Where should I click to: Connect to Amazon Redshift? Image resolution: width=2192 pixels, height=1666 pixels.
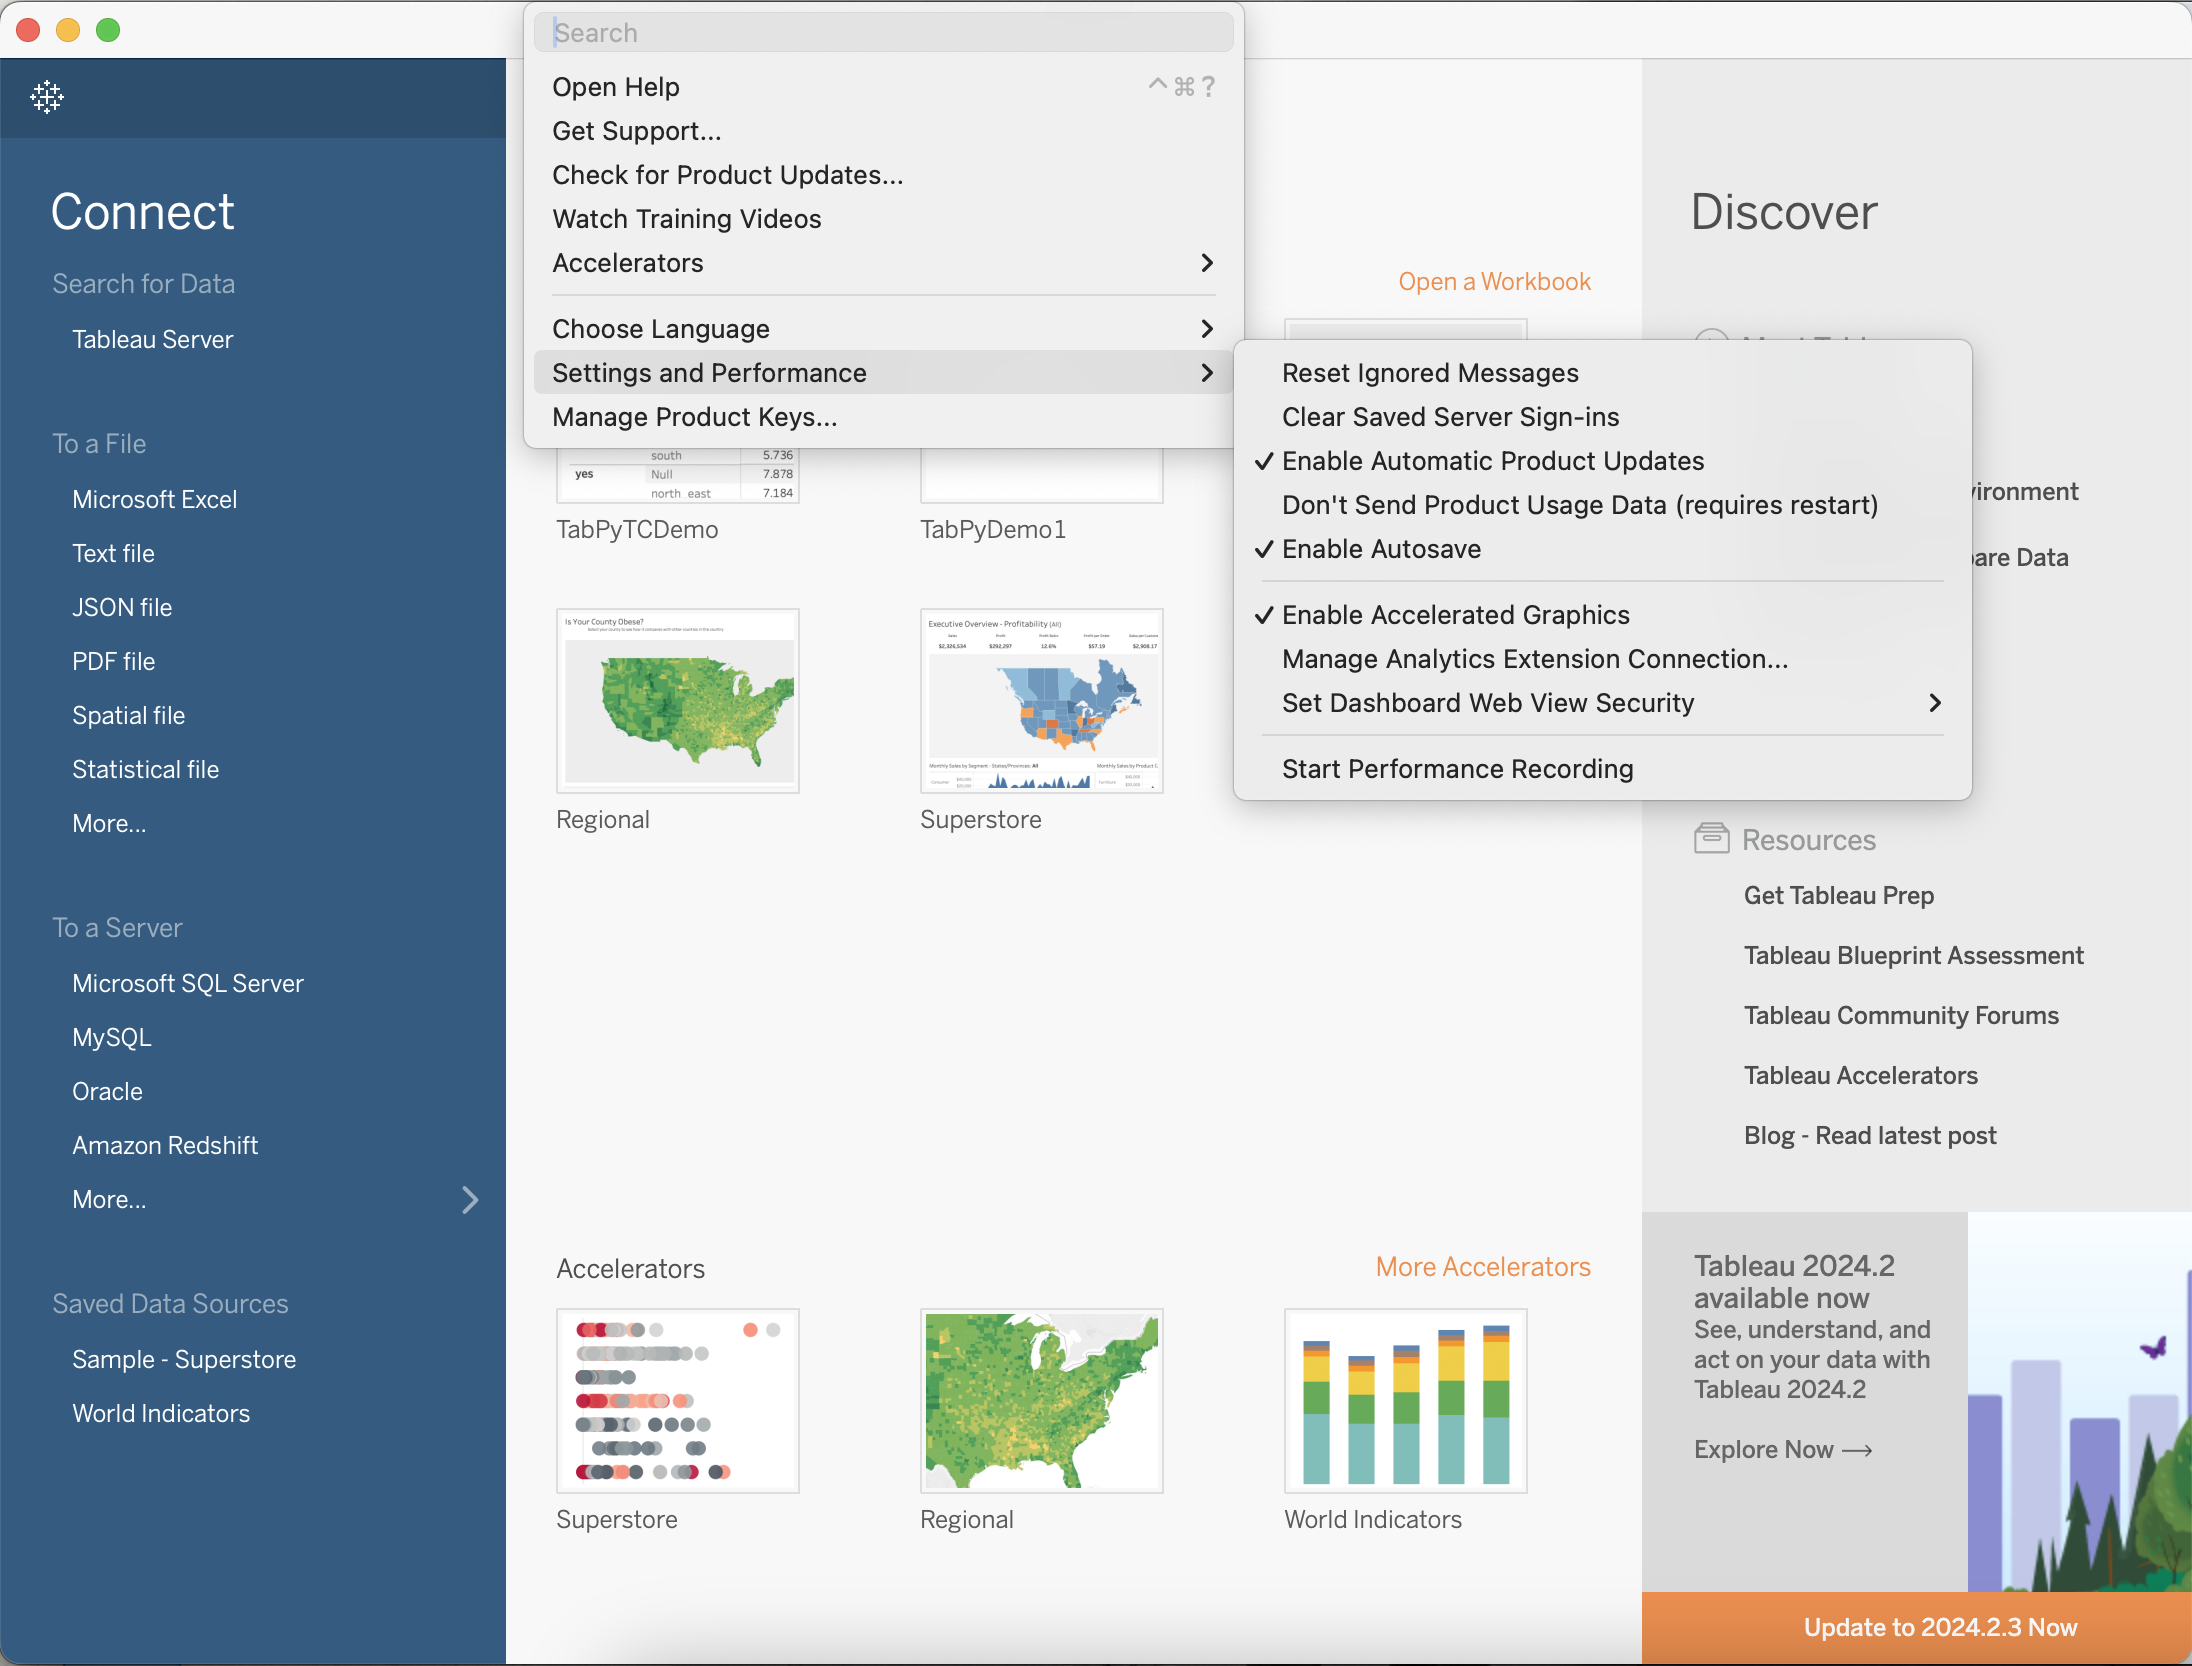(165, 1146)
